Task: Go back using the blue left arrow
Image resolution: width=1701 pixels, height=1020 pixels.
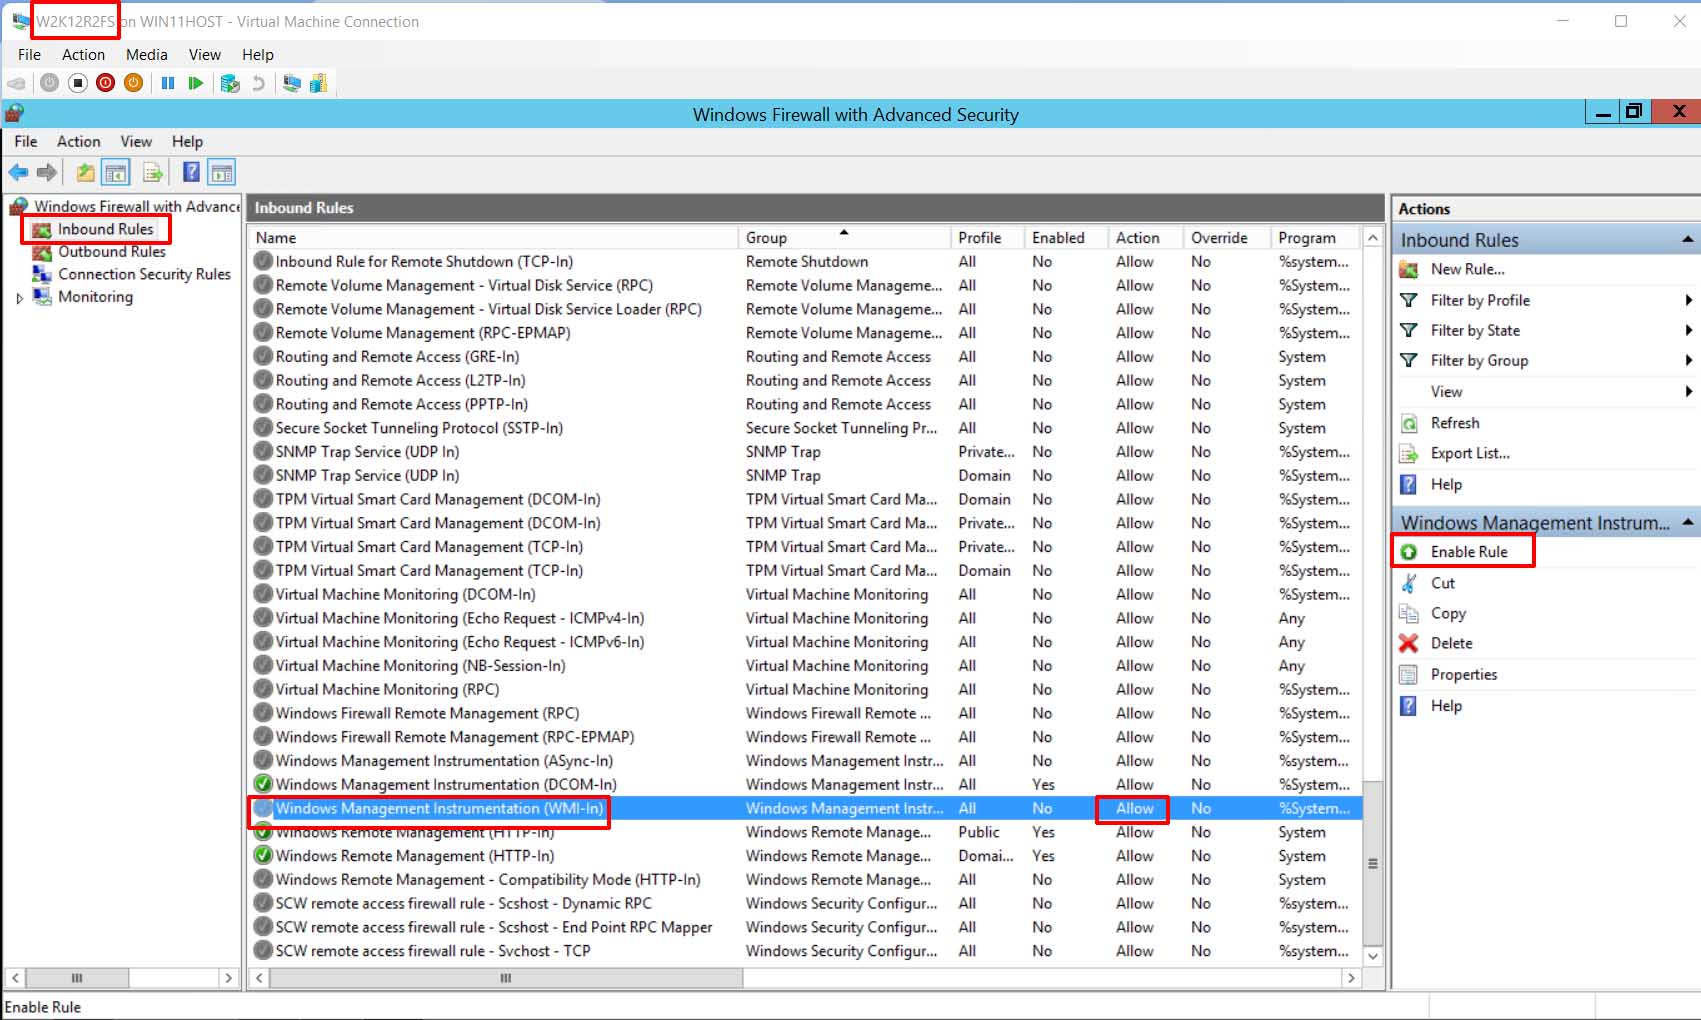Action: (18, 172)
